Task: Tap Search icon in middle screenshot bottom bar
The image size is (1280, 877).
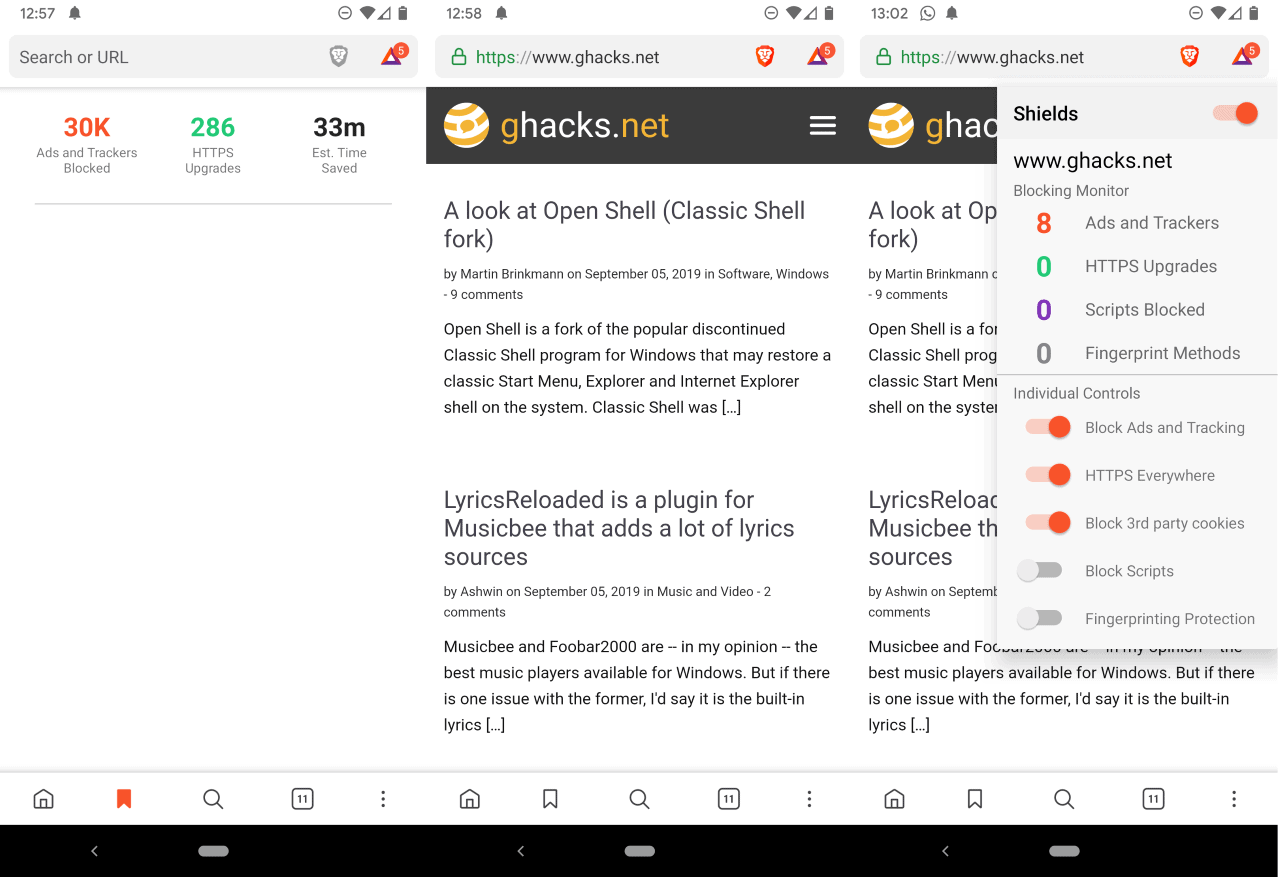Action: click(x=639, y=799)
